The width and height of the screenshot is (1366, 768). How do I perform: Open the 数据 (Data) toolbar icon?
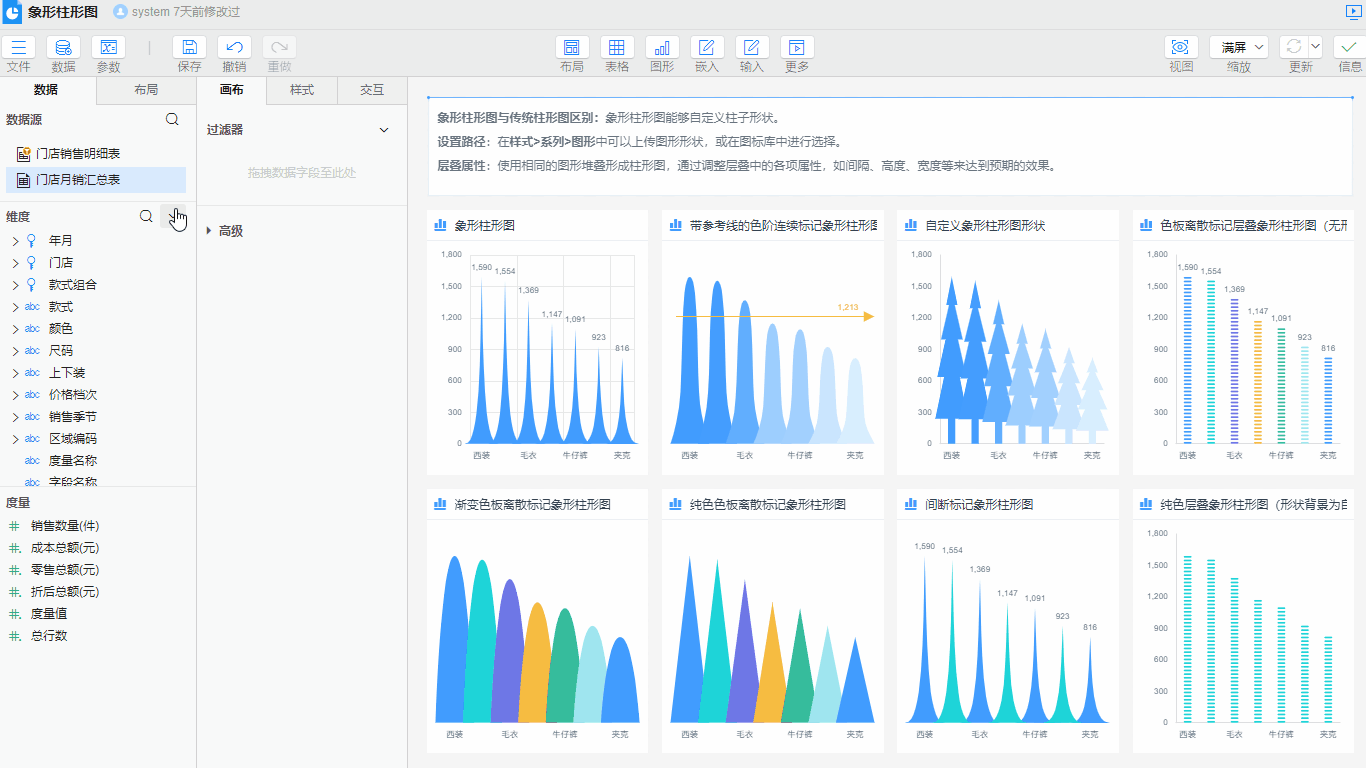click(x=63, y=48)
